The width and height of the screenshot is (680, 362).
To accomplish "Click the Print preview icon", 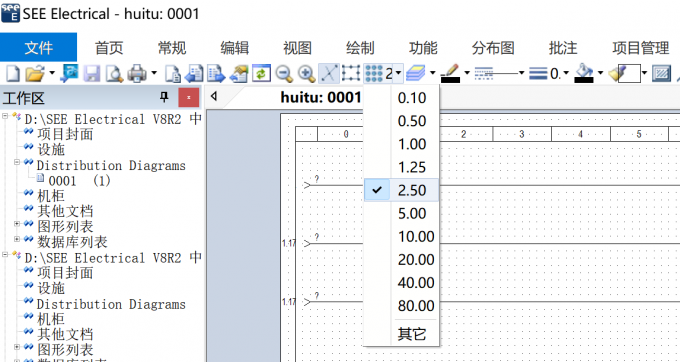I will tap(115, 74).
